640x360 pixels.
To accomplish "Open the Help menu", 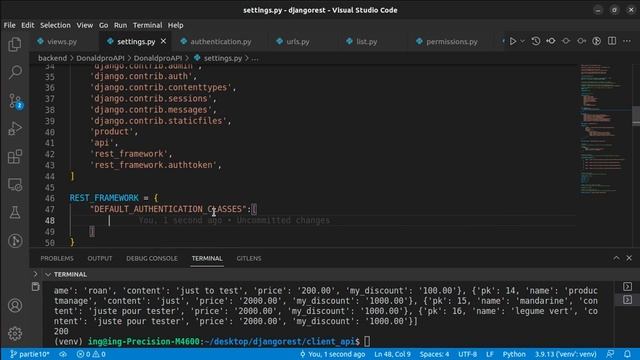I will pos(176,25).
